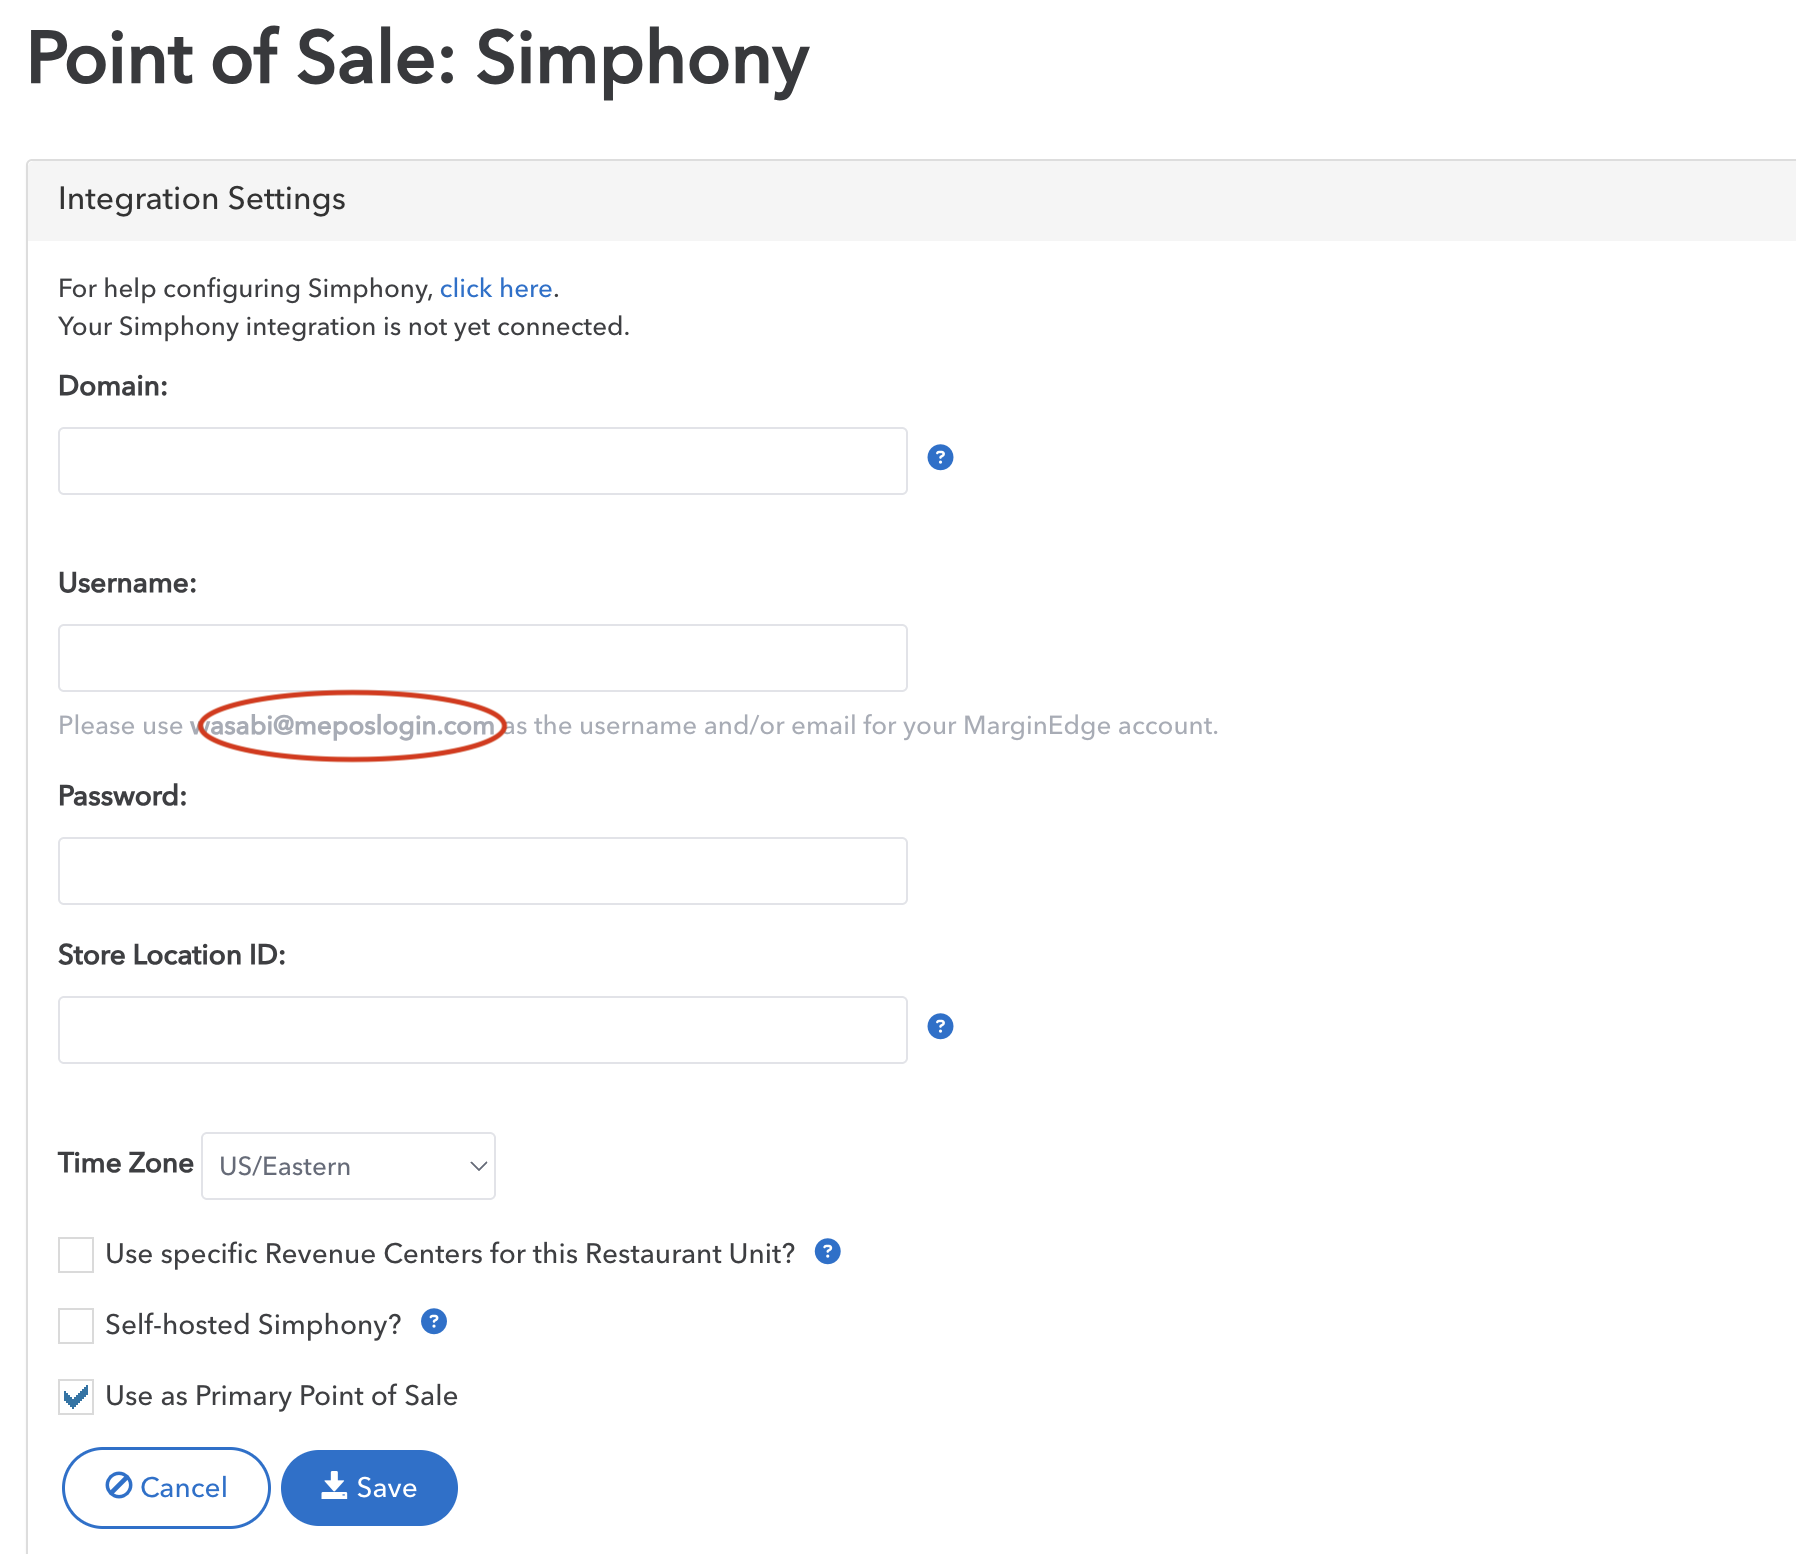Screen dimensions: 1796x1554
Task: Save the Simphony integration settings
Action: pos(369,1487)
